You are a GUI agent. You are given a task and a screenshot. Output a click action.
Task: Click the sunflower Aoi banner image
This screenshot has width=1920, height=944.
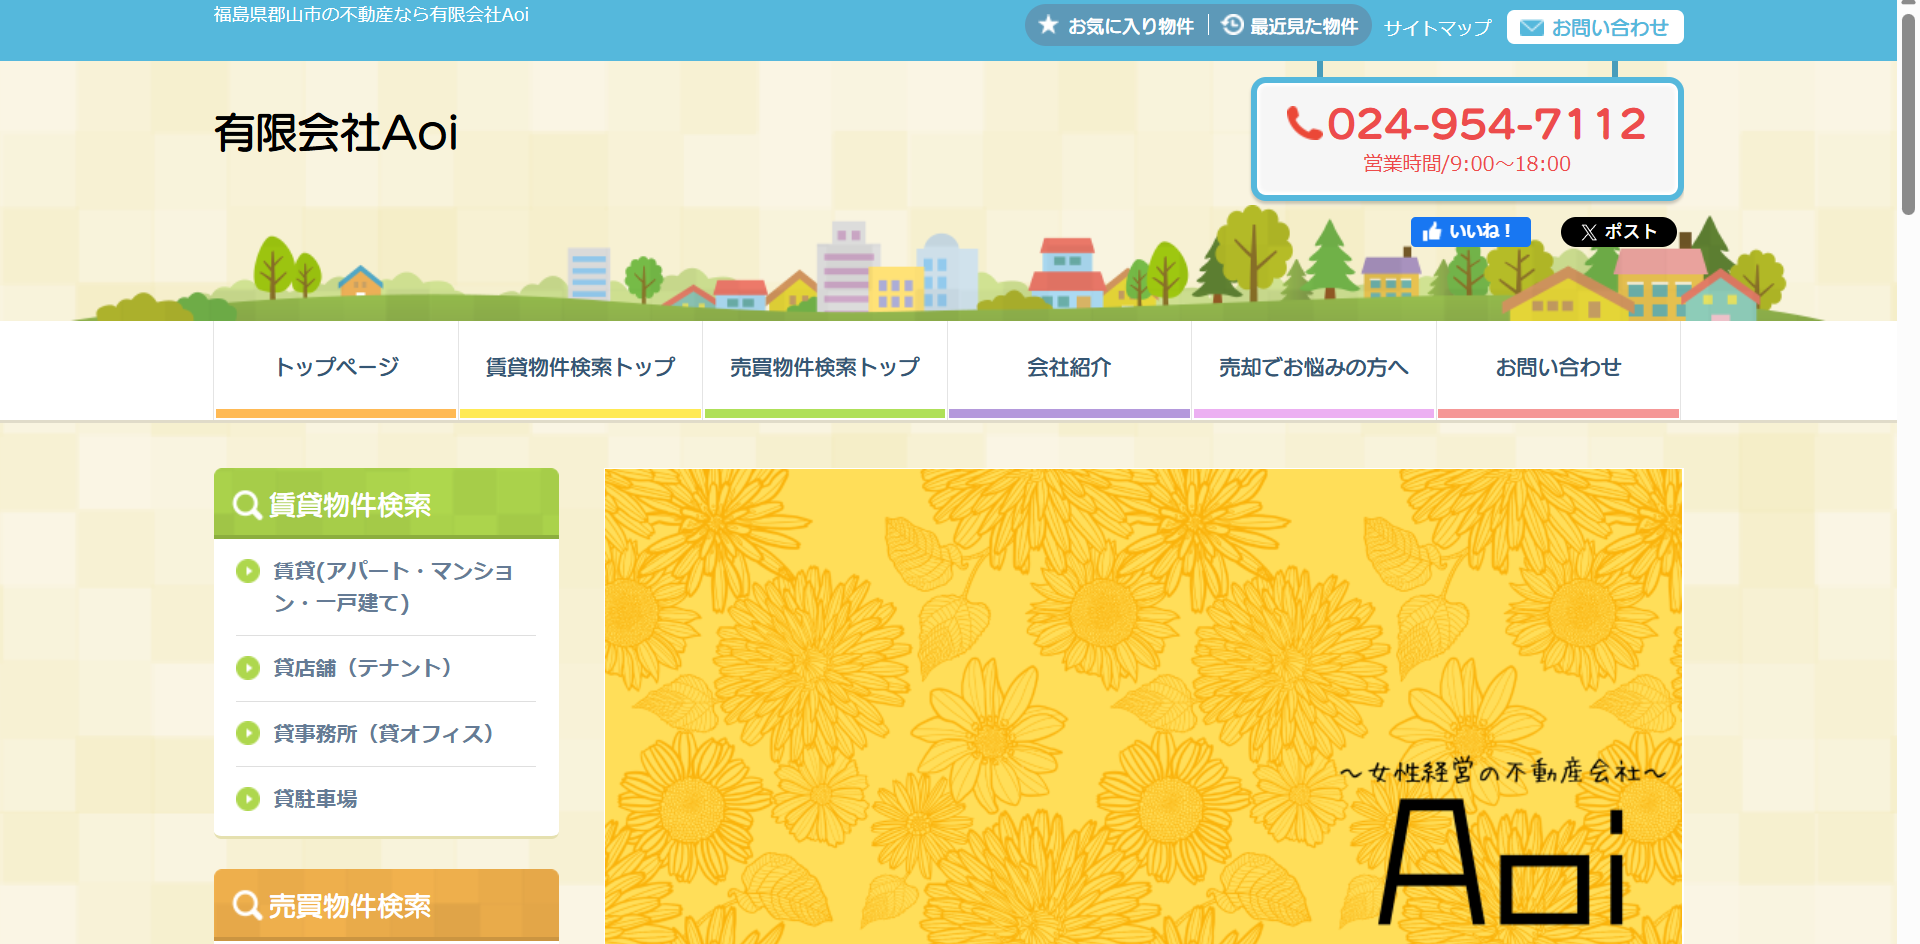(1143, 706)
